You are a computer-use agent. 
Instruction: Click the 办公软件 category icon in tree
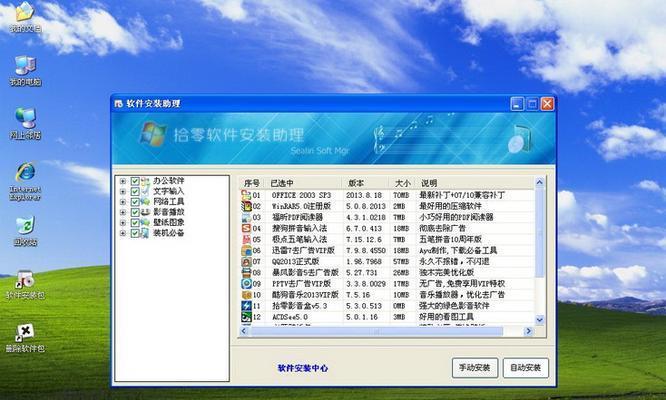(145, 181)
